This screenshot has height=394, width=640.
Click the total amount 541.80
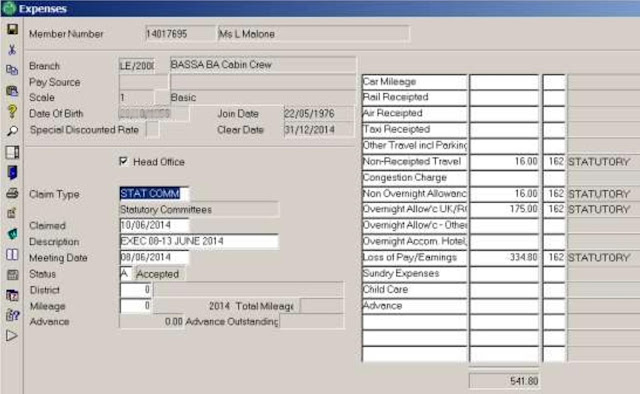504,381
